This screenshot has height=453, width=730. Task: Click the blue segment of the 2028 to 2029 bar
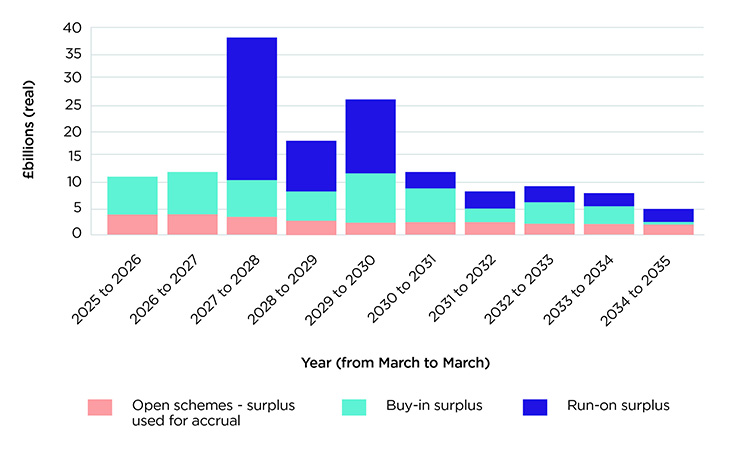(x=311, y=166)
